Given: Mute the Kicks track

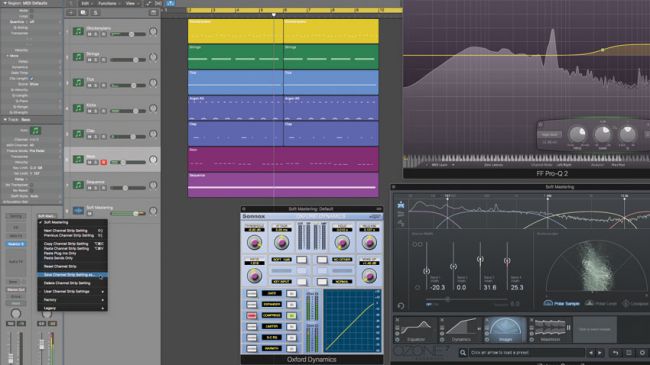Looking at the screenshot, I should 90,111.
